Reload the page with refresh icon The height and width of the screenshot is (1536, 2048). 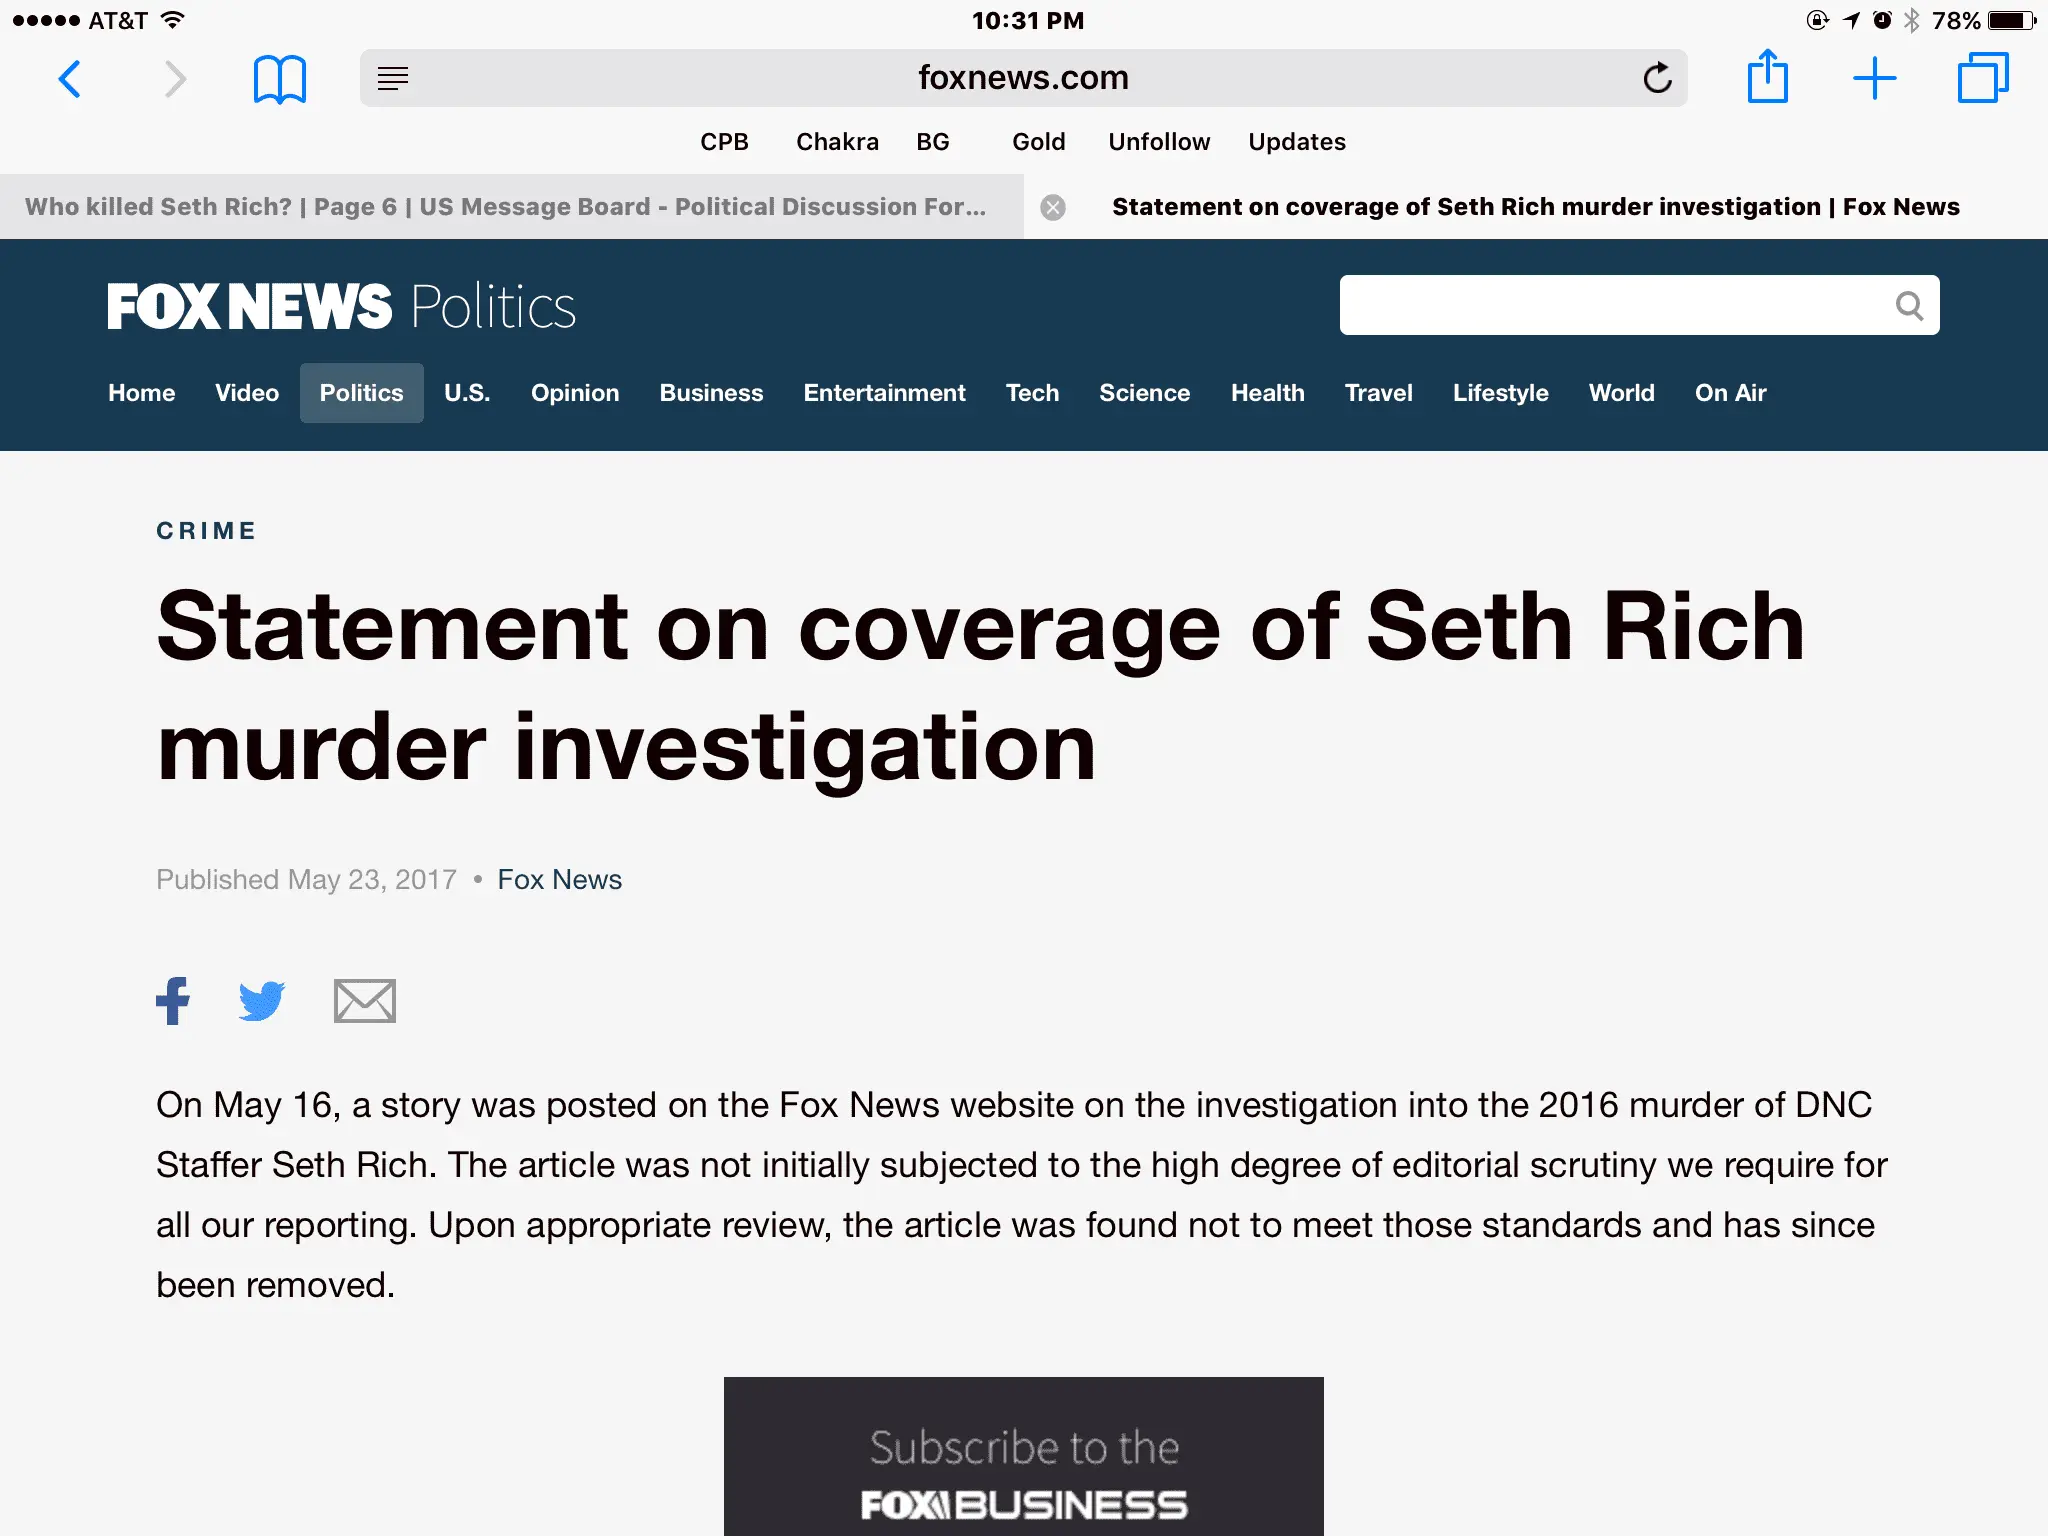[x=1657, y=78]
